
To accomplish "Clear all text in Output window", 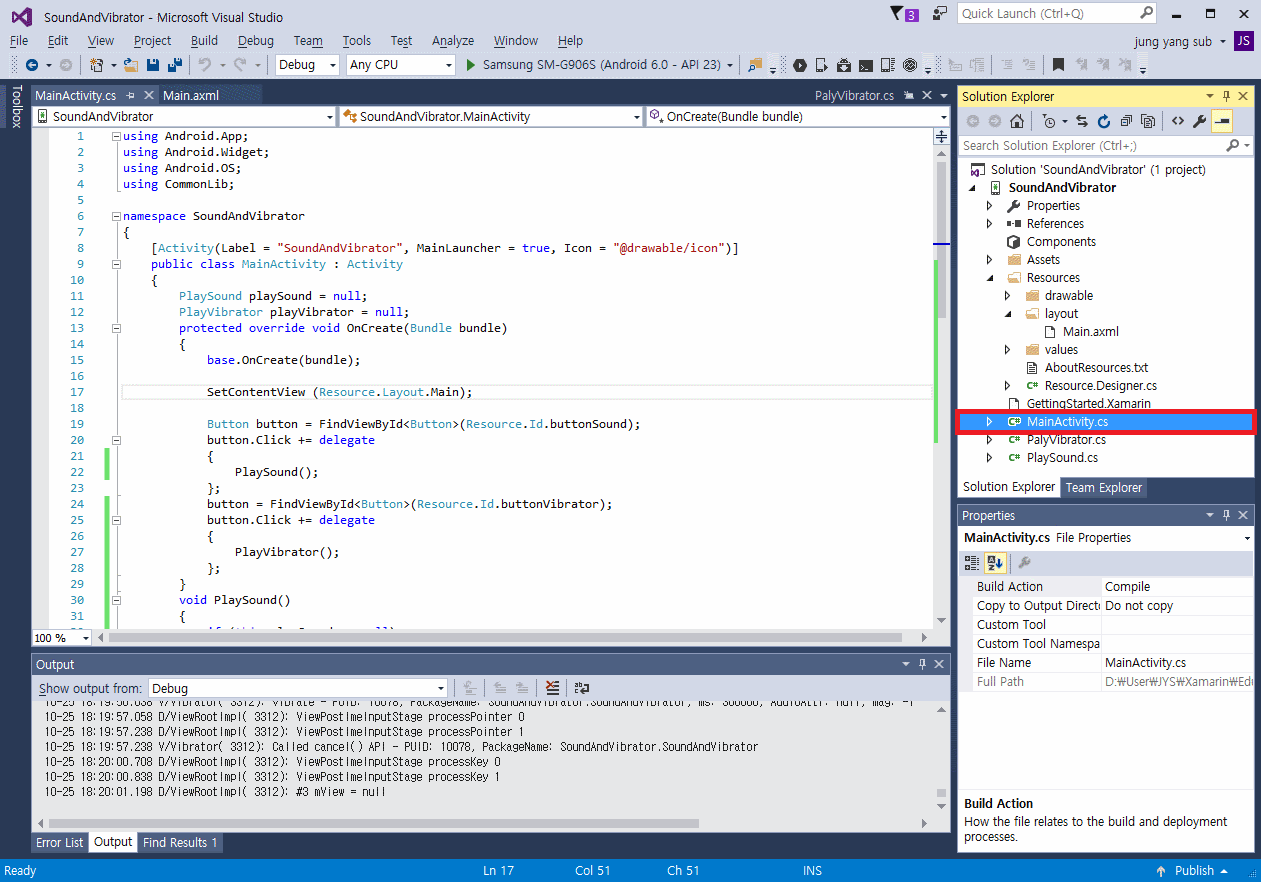I will pos(552,688).
